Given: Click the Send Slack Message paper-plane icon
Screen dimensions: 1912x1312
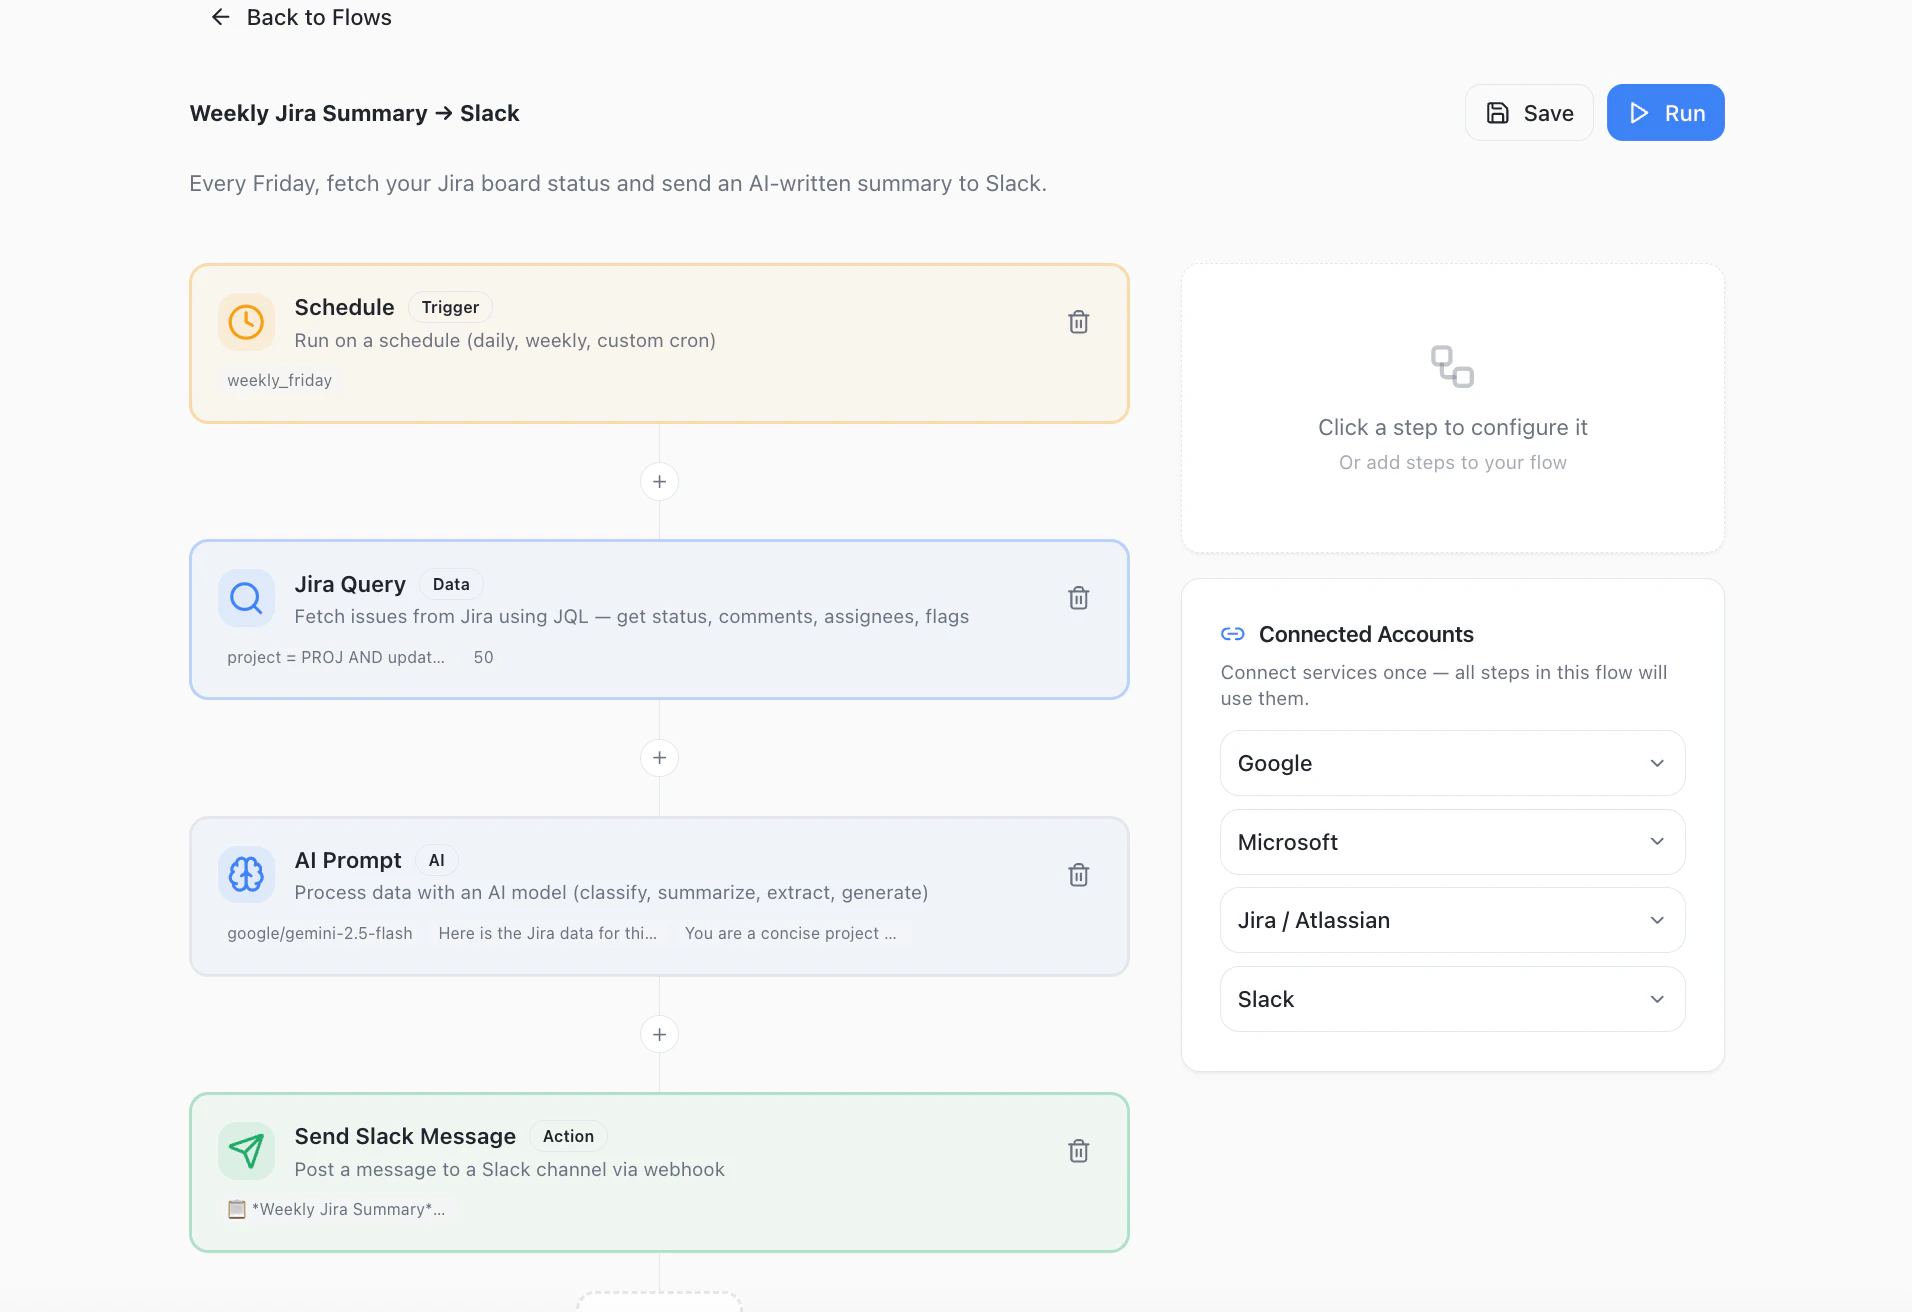Looking at the screenshot, I should tap(246, 1151).
